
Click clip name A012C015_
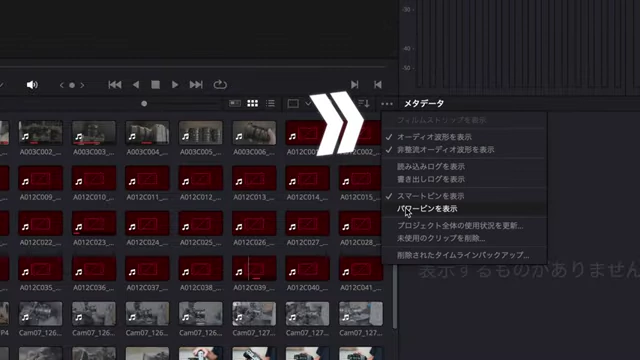tap(360, 197)
